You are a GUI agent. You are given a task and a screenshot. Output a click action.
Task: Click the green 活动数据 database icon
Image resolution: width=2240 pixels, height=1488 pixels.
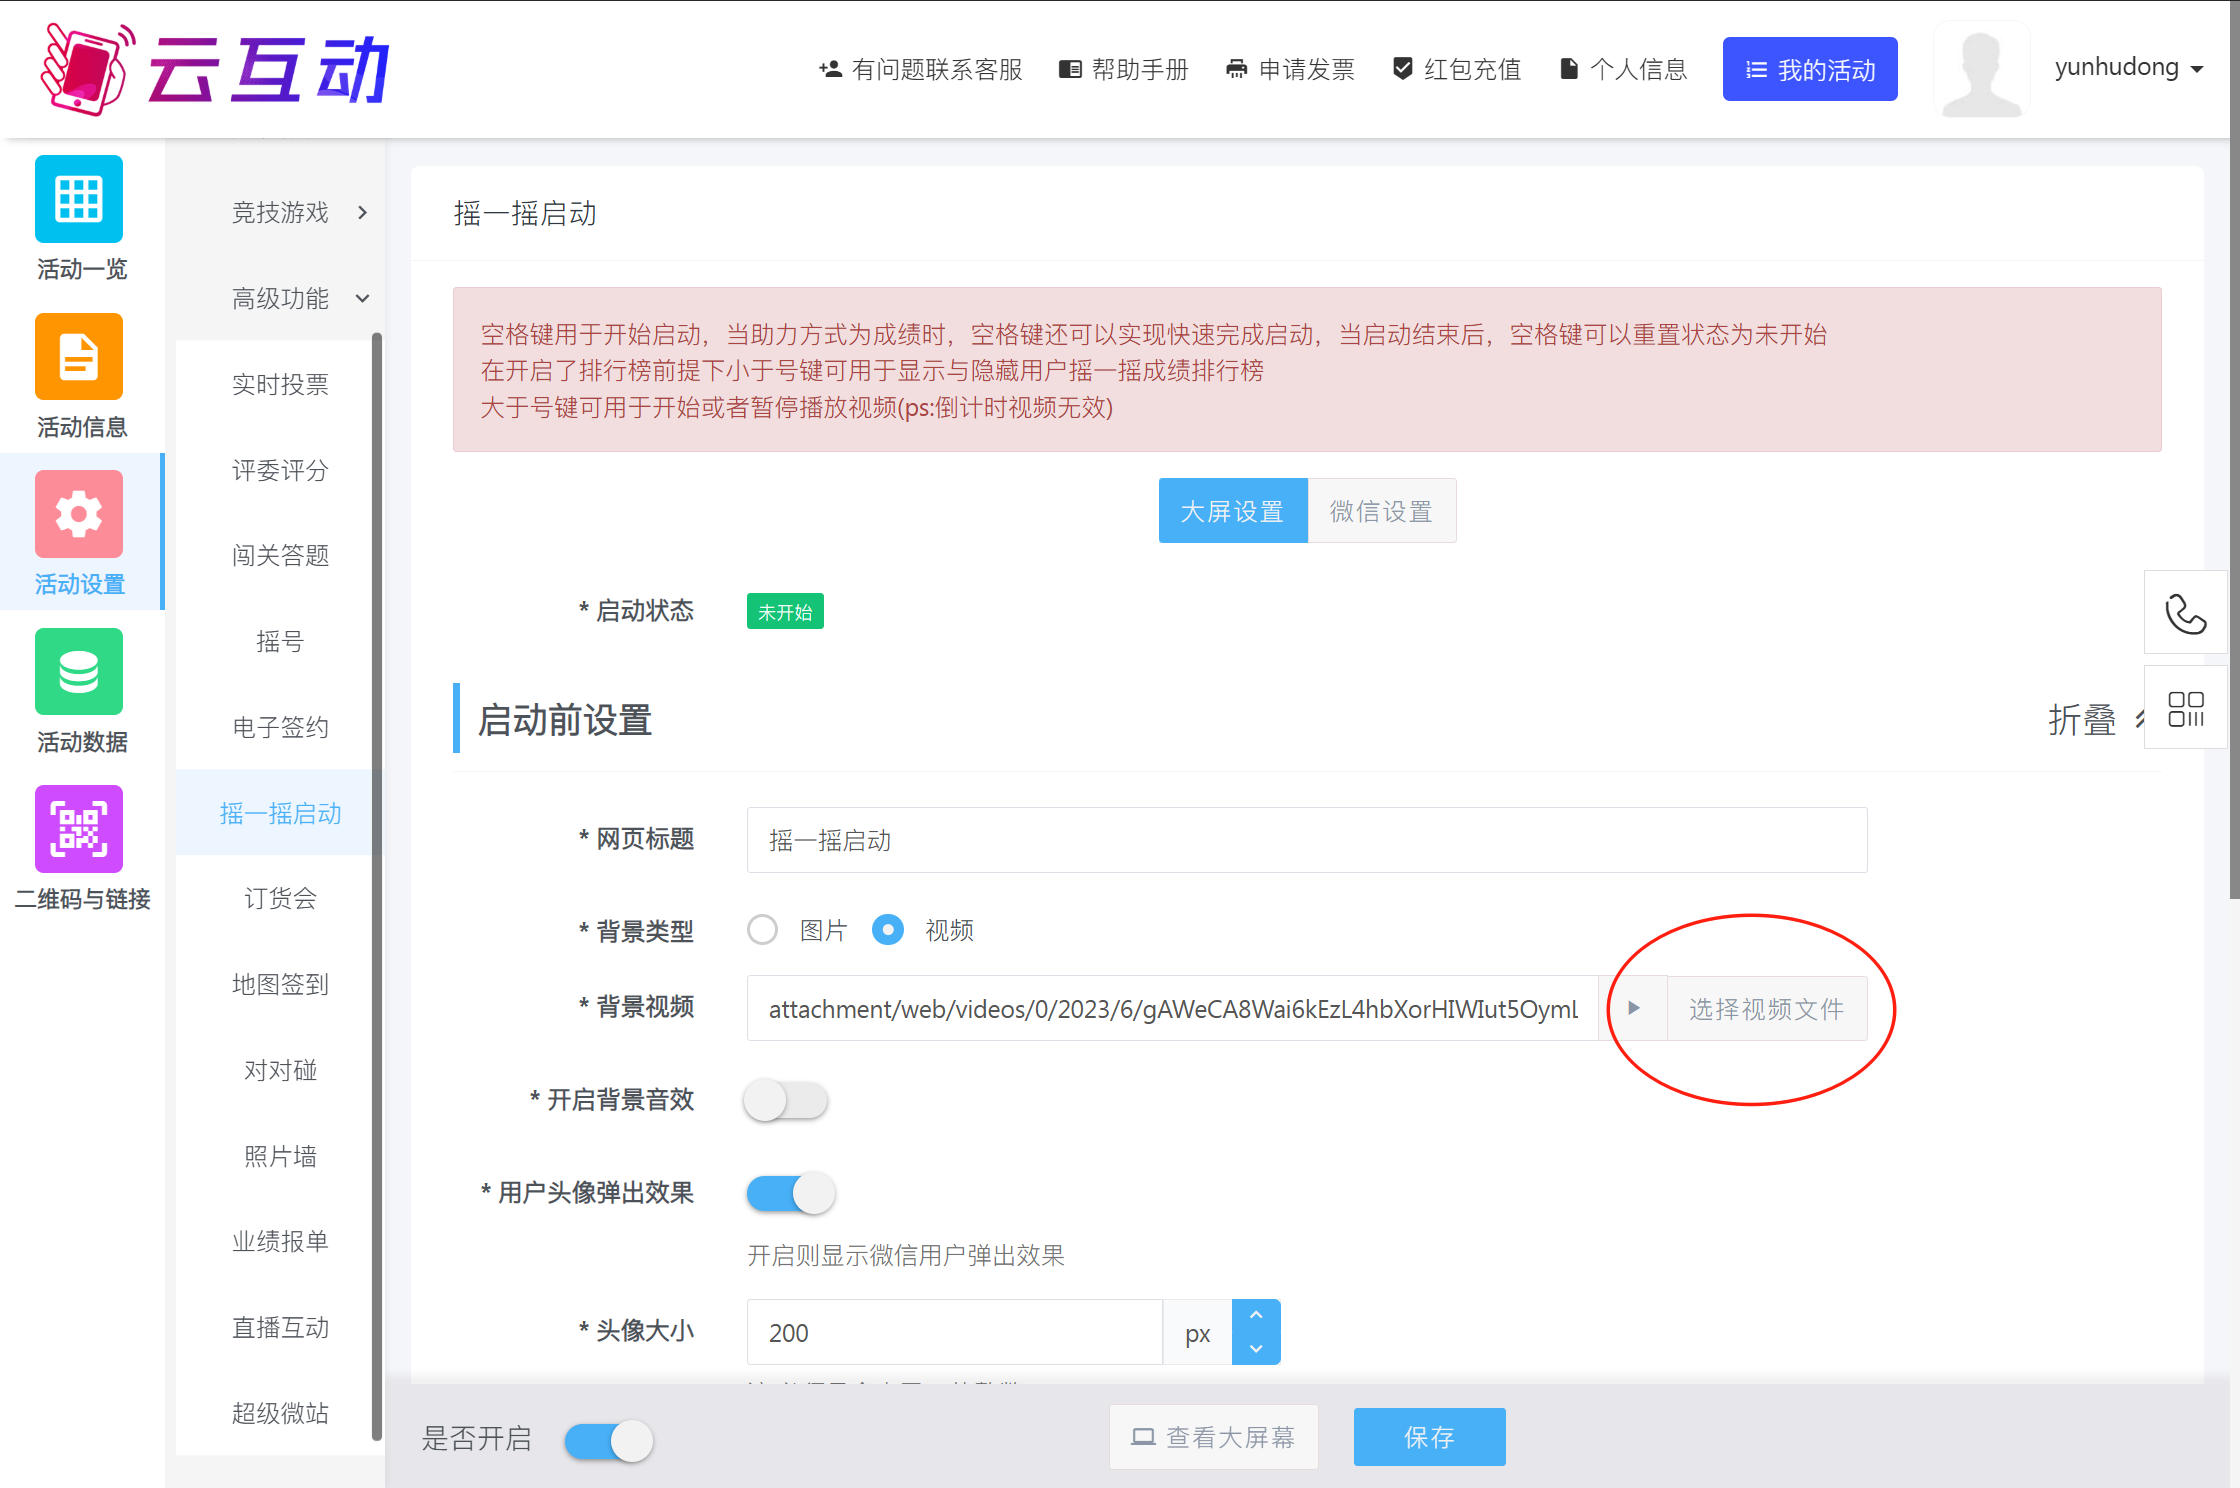click(x=79, y=671)
